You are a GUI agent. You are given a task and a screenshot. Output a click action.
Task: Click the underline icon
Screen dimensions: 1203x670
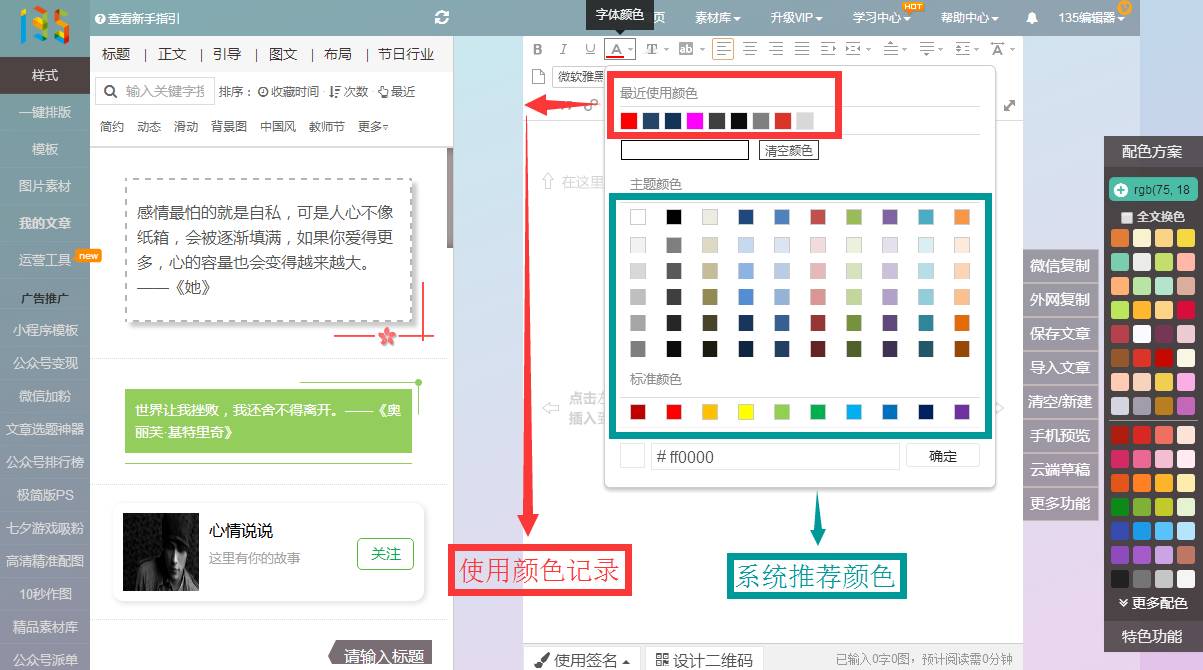590,49
